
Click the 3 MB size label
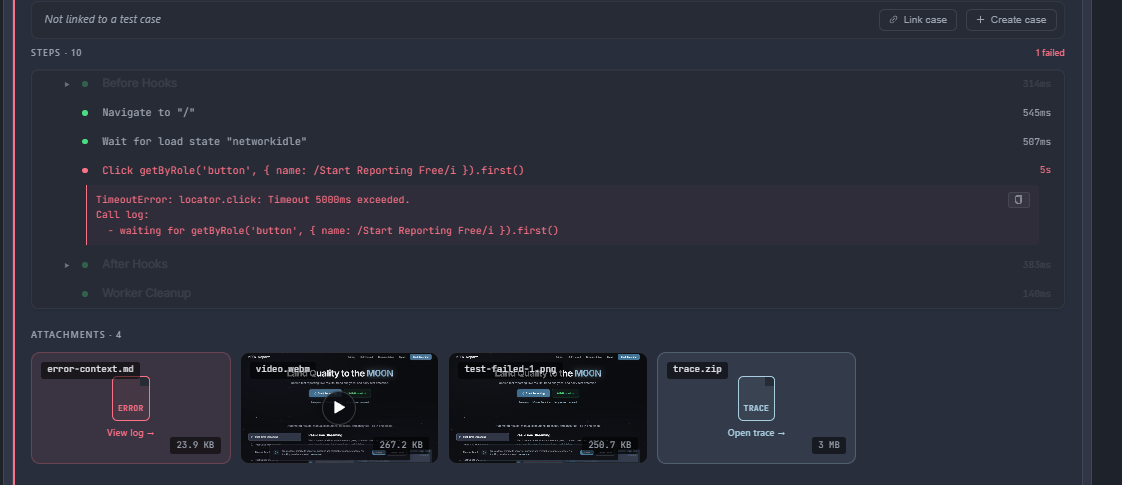829,445
